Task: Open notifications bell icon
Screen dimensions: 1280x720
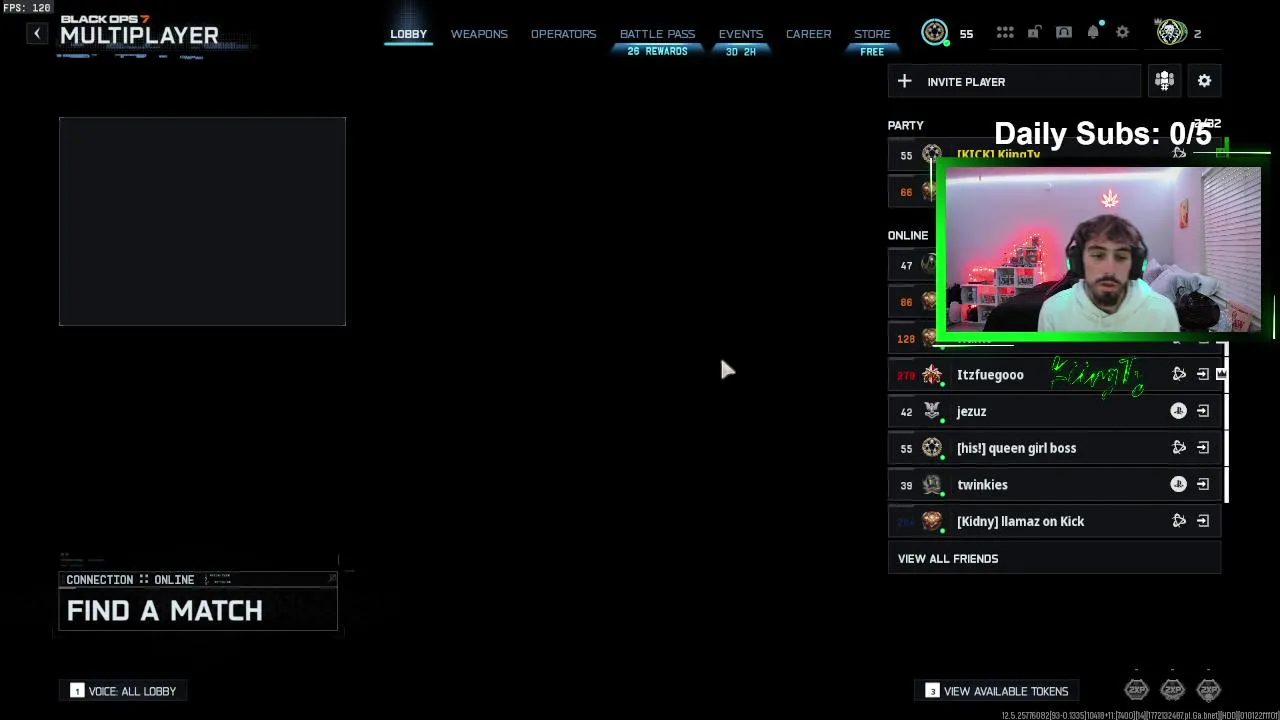Action: pyautogui.click(x=1093, y=33)
